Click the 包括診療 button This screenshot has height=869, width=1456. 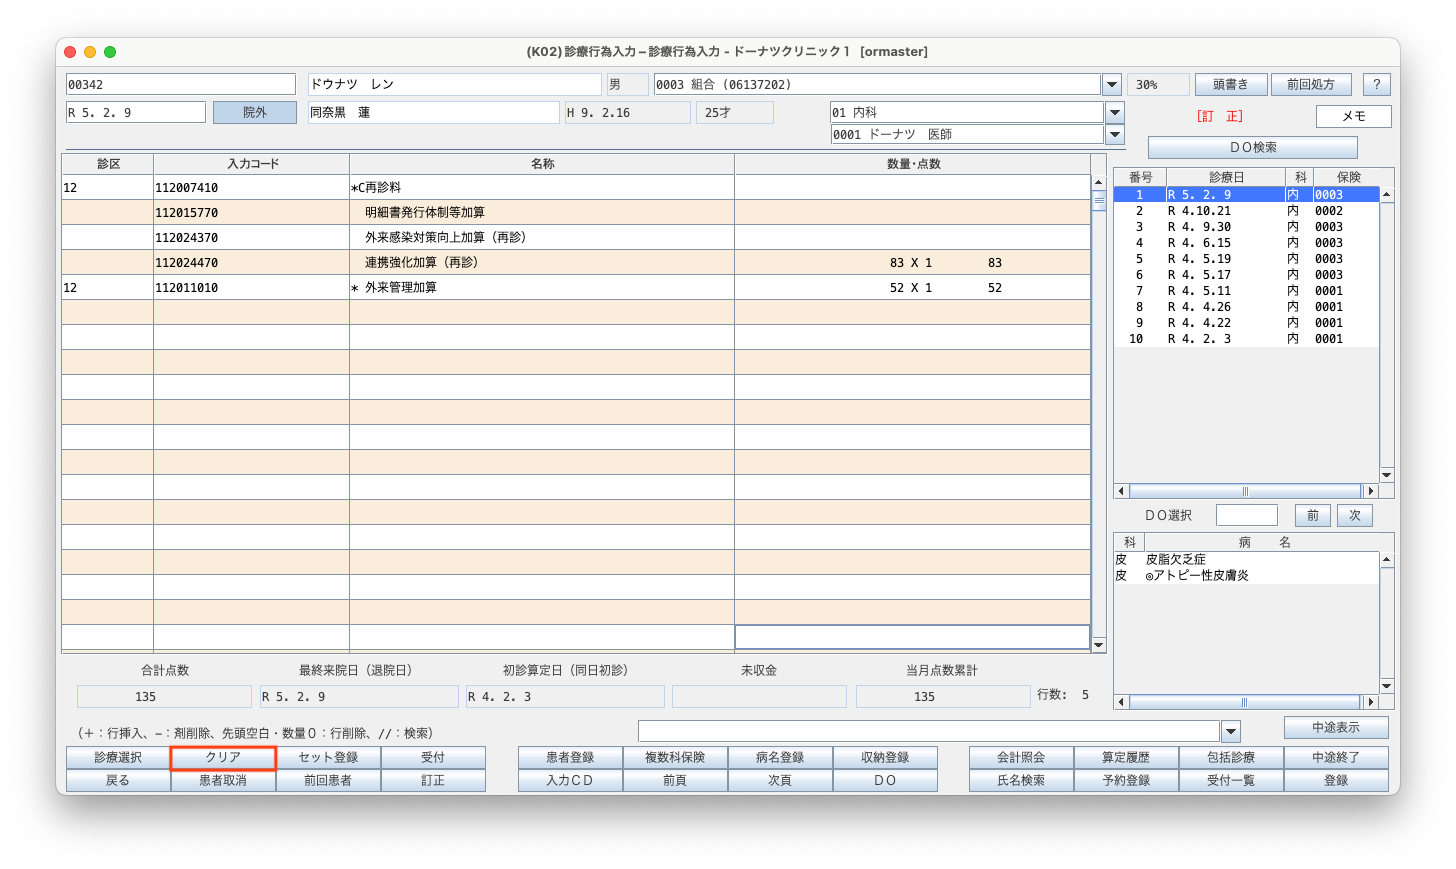1231,758
